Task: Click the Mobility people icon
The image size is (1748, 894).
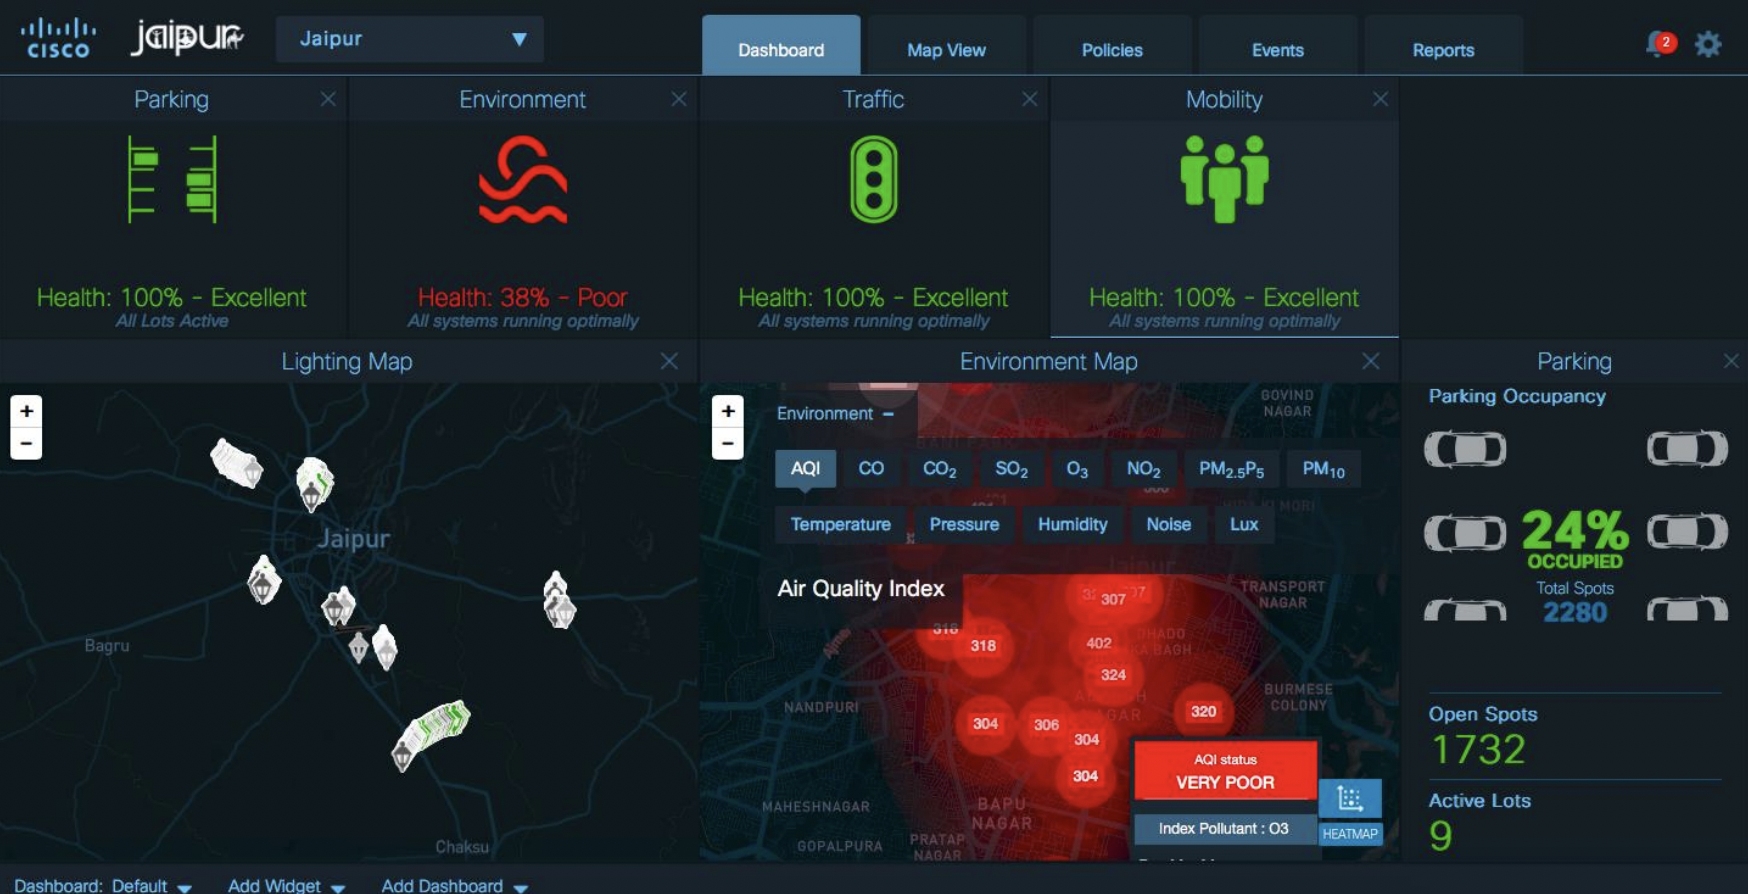Action: [x=1224, y=179]
